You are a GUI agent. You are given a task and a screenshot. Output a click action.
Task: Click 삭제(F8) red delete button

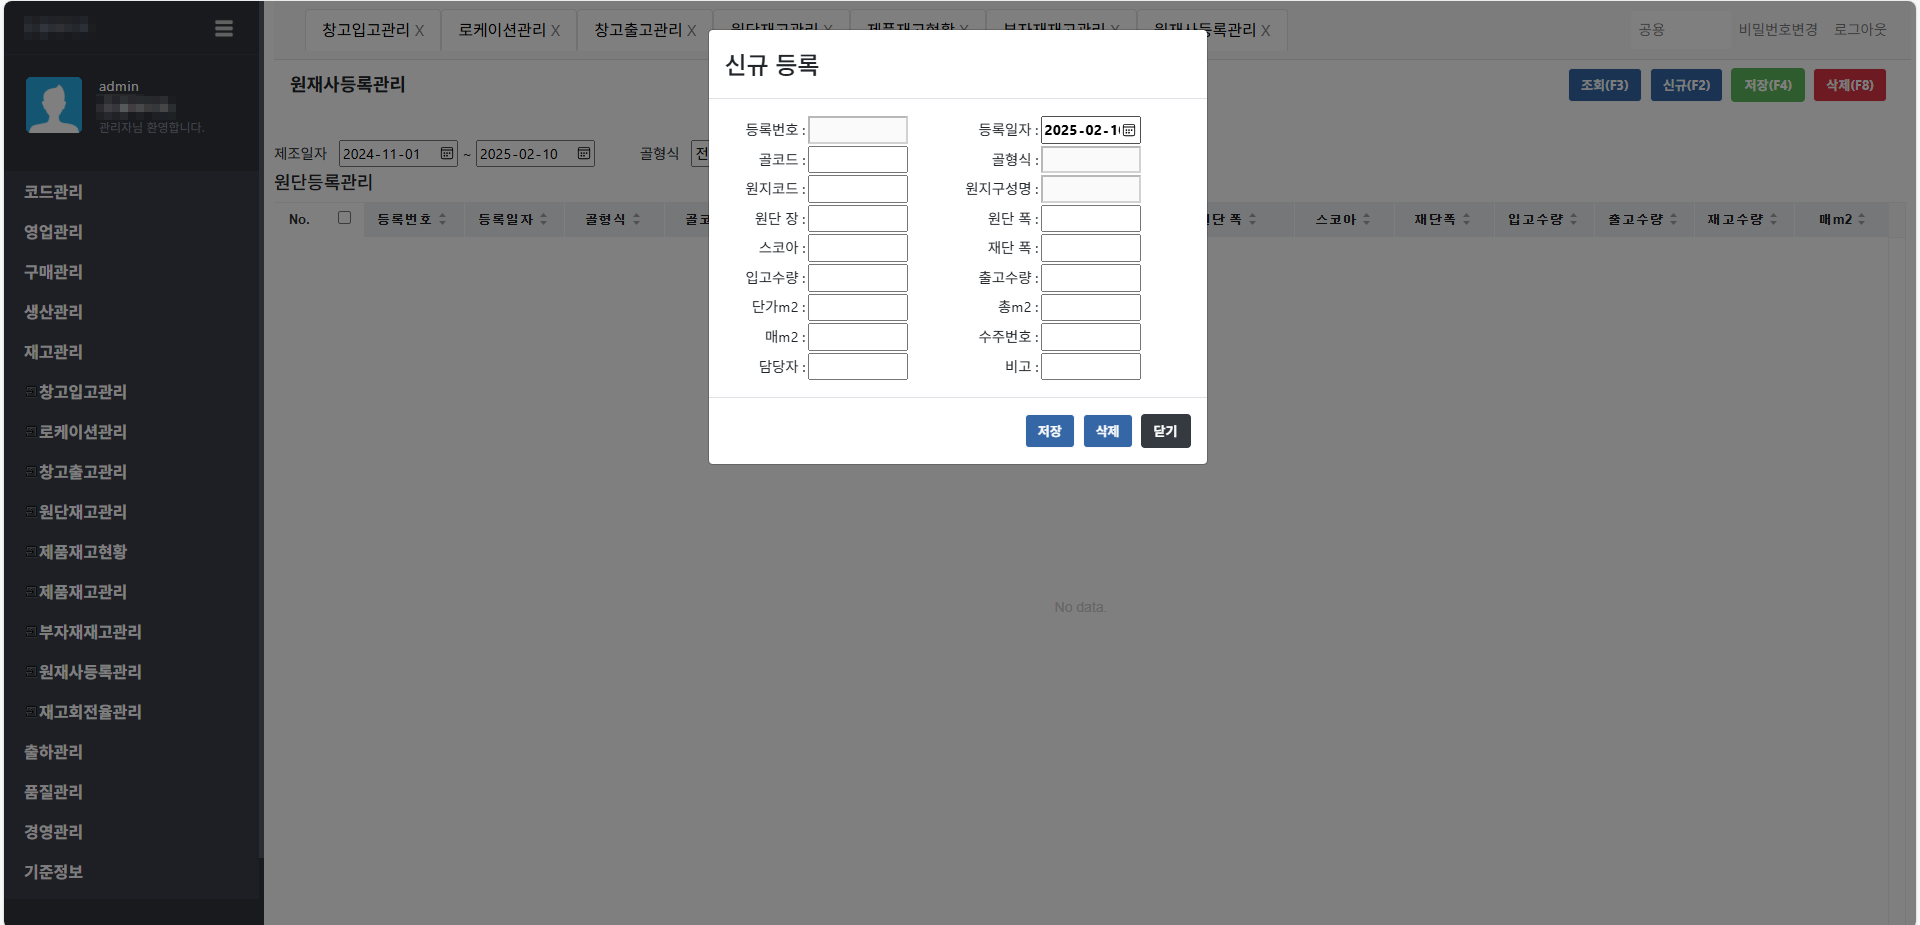[x=1850, y=85]
